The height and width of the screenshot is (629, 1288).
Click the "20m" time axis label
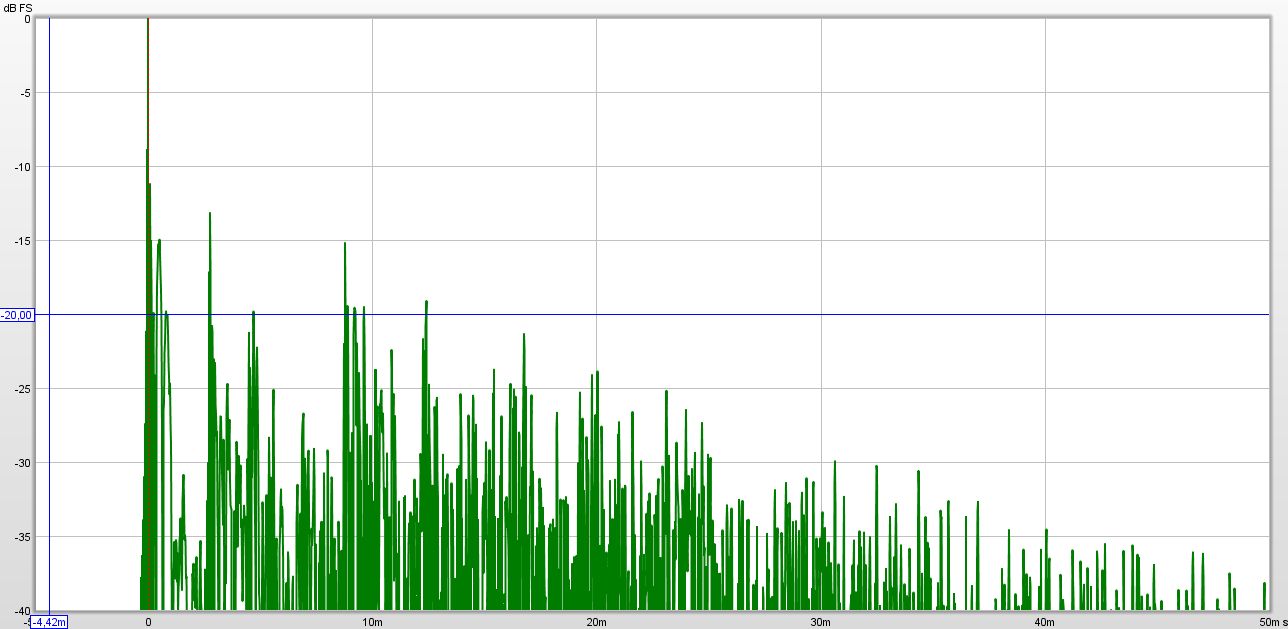(x=596, y=622)
